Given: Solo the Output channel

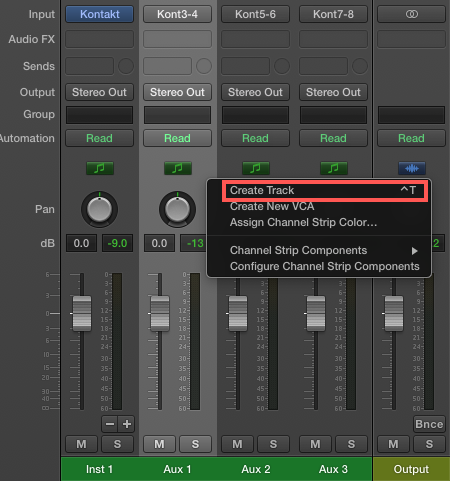Looking at the screenshot, I should coord(429,444).
